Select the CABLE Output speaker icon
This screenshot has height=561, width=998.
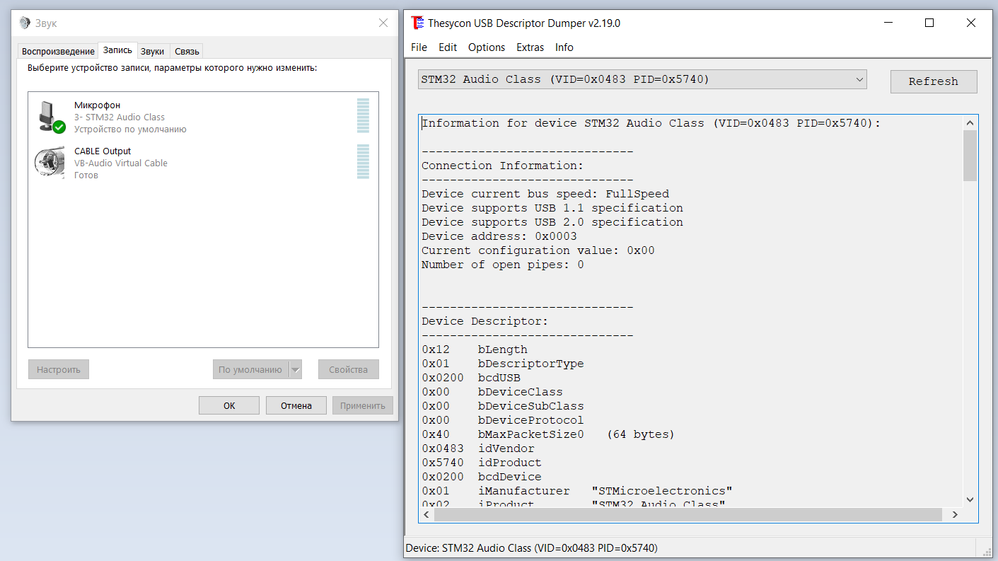pyautogui.click(x=50, y=162)
